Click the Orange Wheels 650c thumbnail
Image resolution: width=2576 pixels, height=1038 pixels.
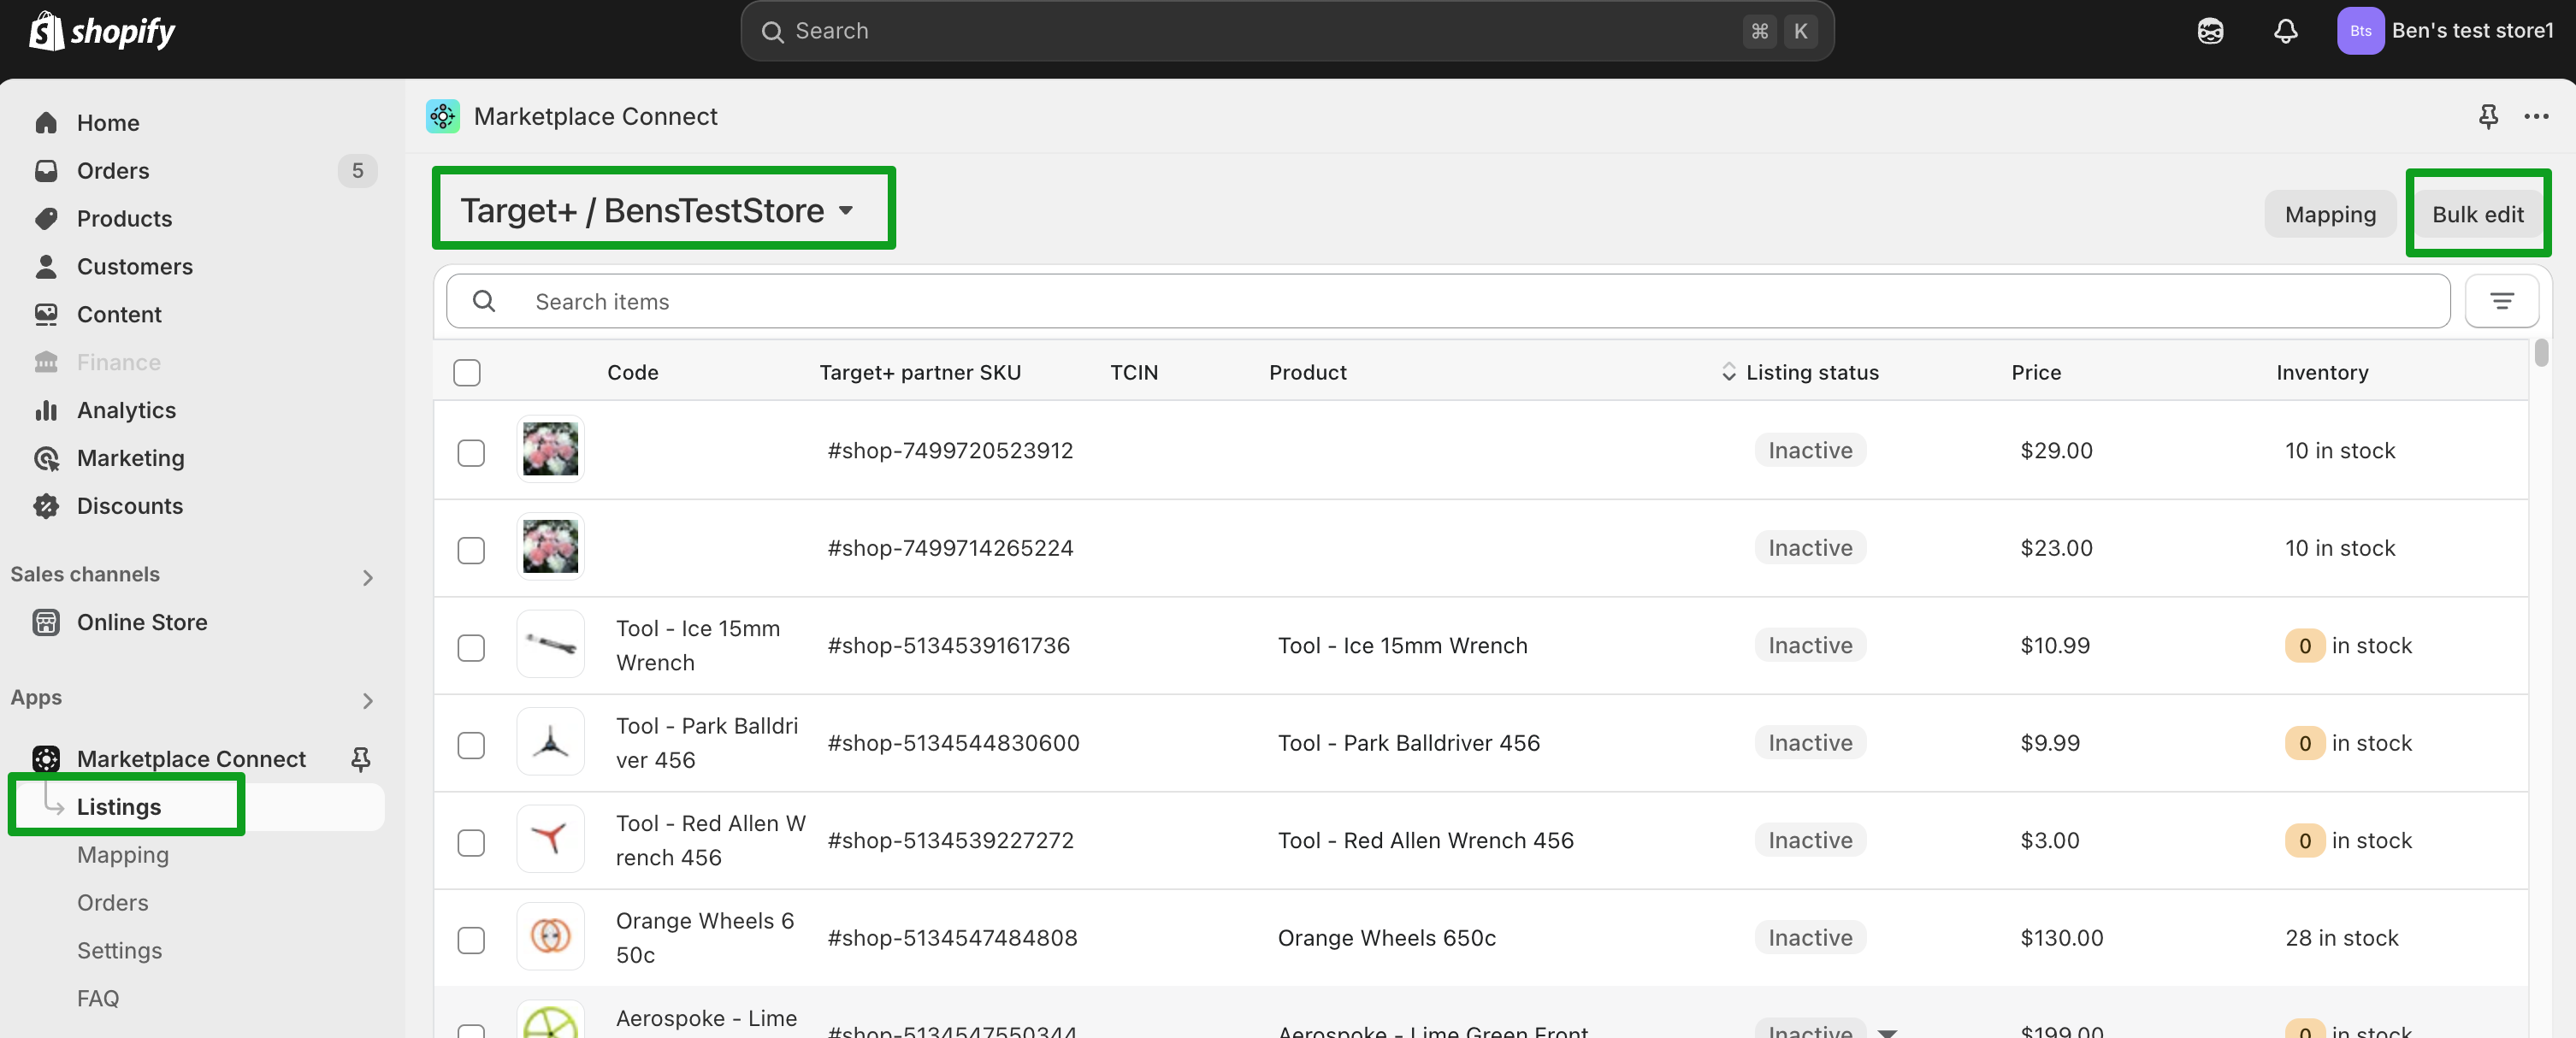point(550,936)
